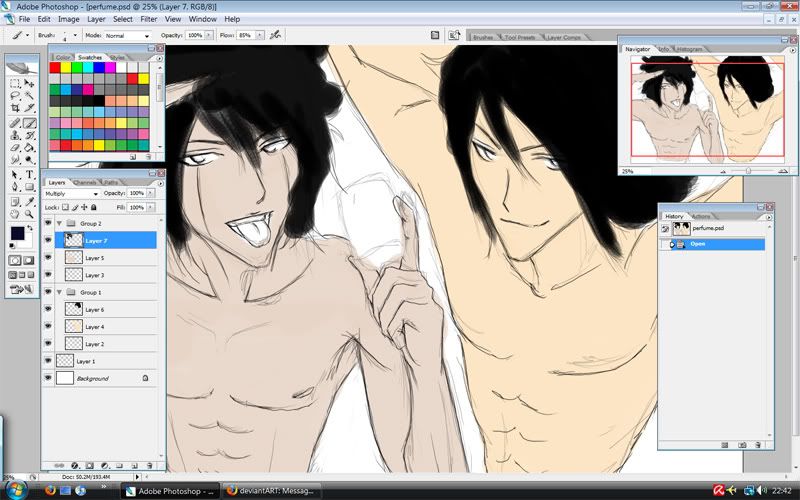Collapse Group 2 triangle
Image resolution: width=800 pixels, height=500 pixels.
59,223
